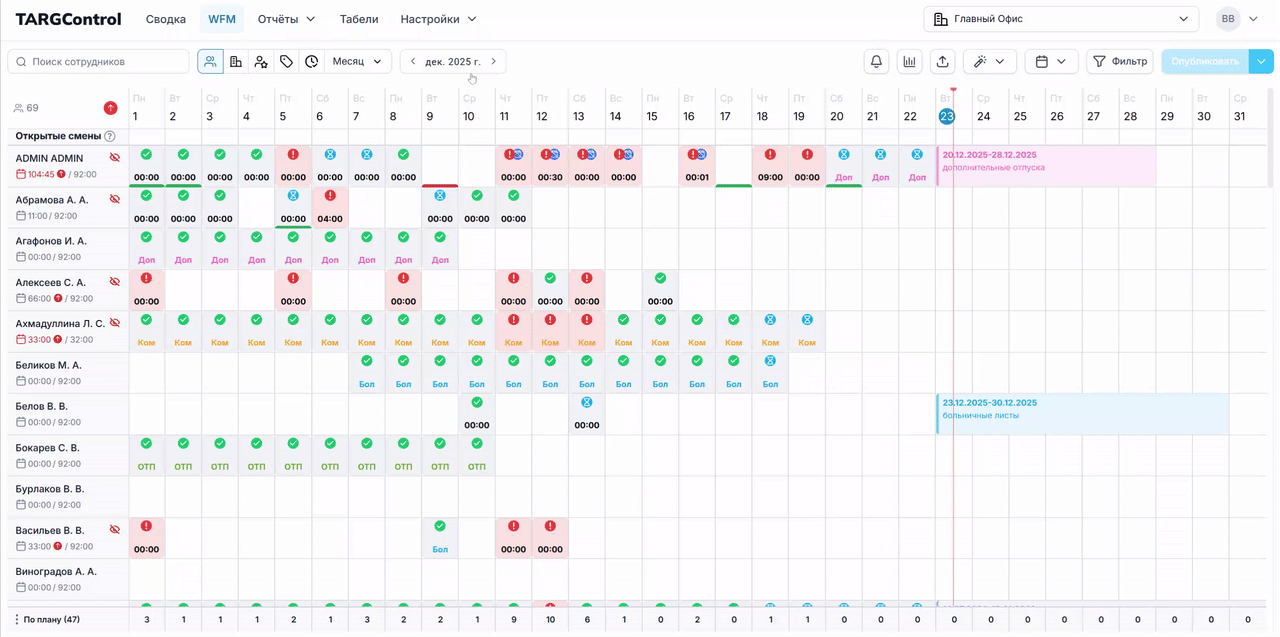Open the Табели menu item
Screen dimensions: 1280x637
359,19
